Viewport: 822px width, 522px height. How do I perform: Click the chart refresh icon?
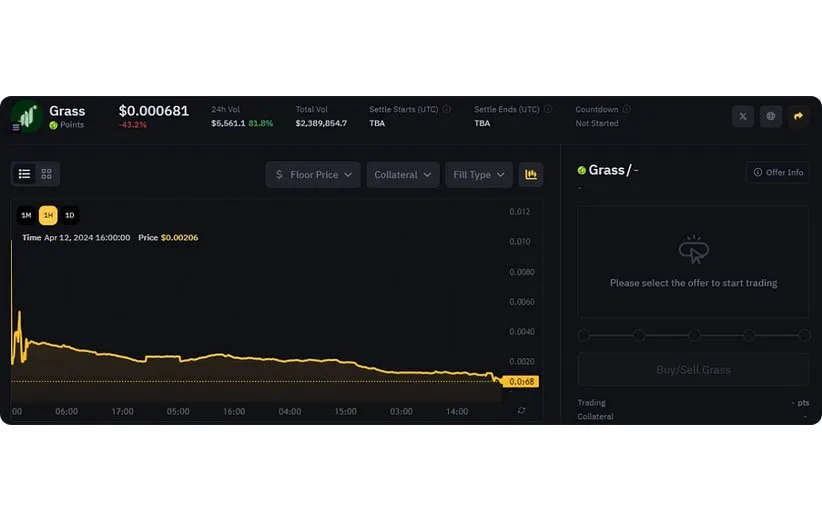[521, 411]
